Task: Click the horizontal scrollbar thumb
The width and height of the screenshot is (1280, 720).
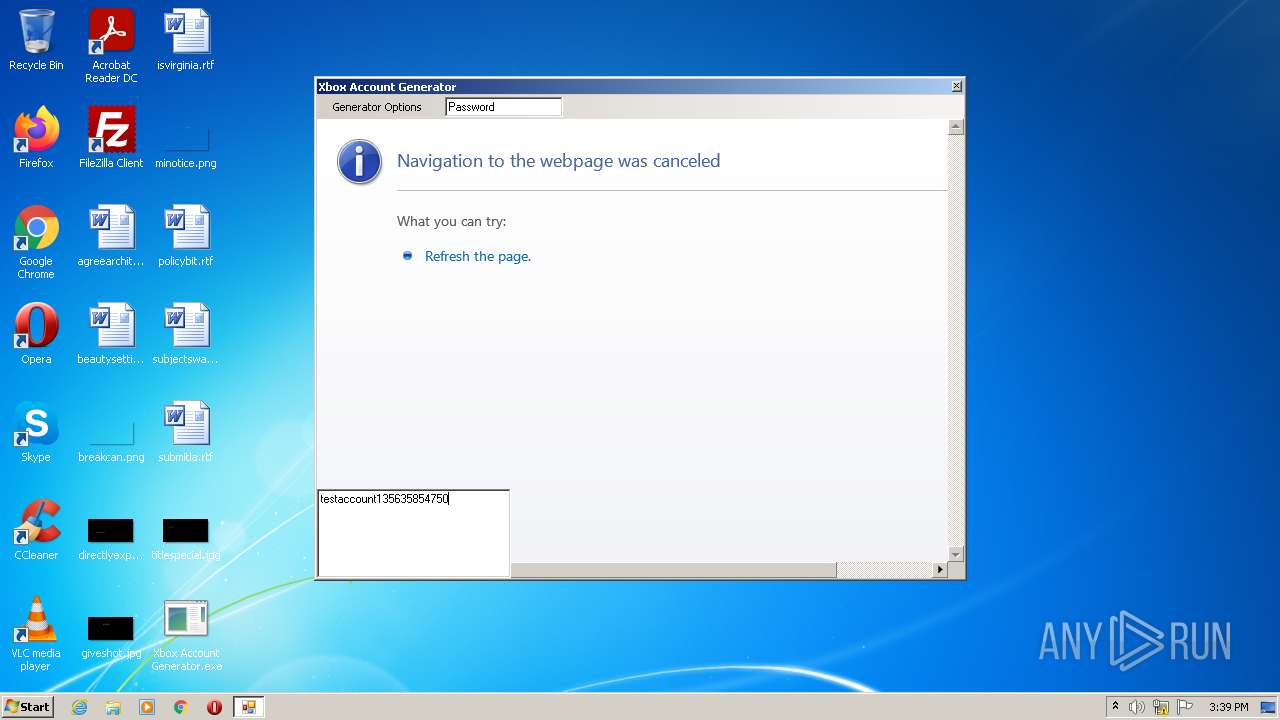Action: point(673,570)
